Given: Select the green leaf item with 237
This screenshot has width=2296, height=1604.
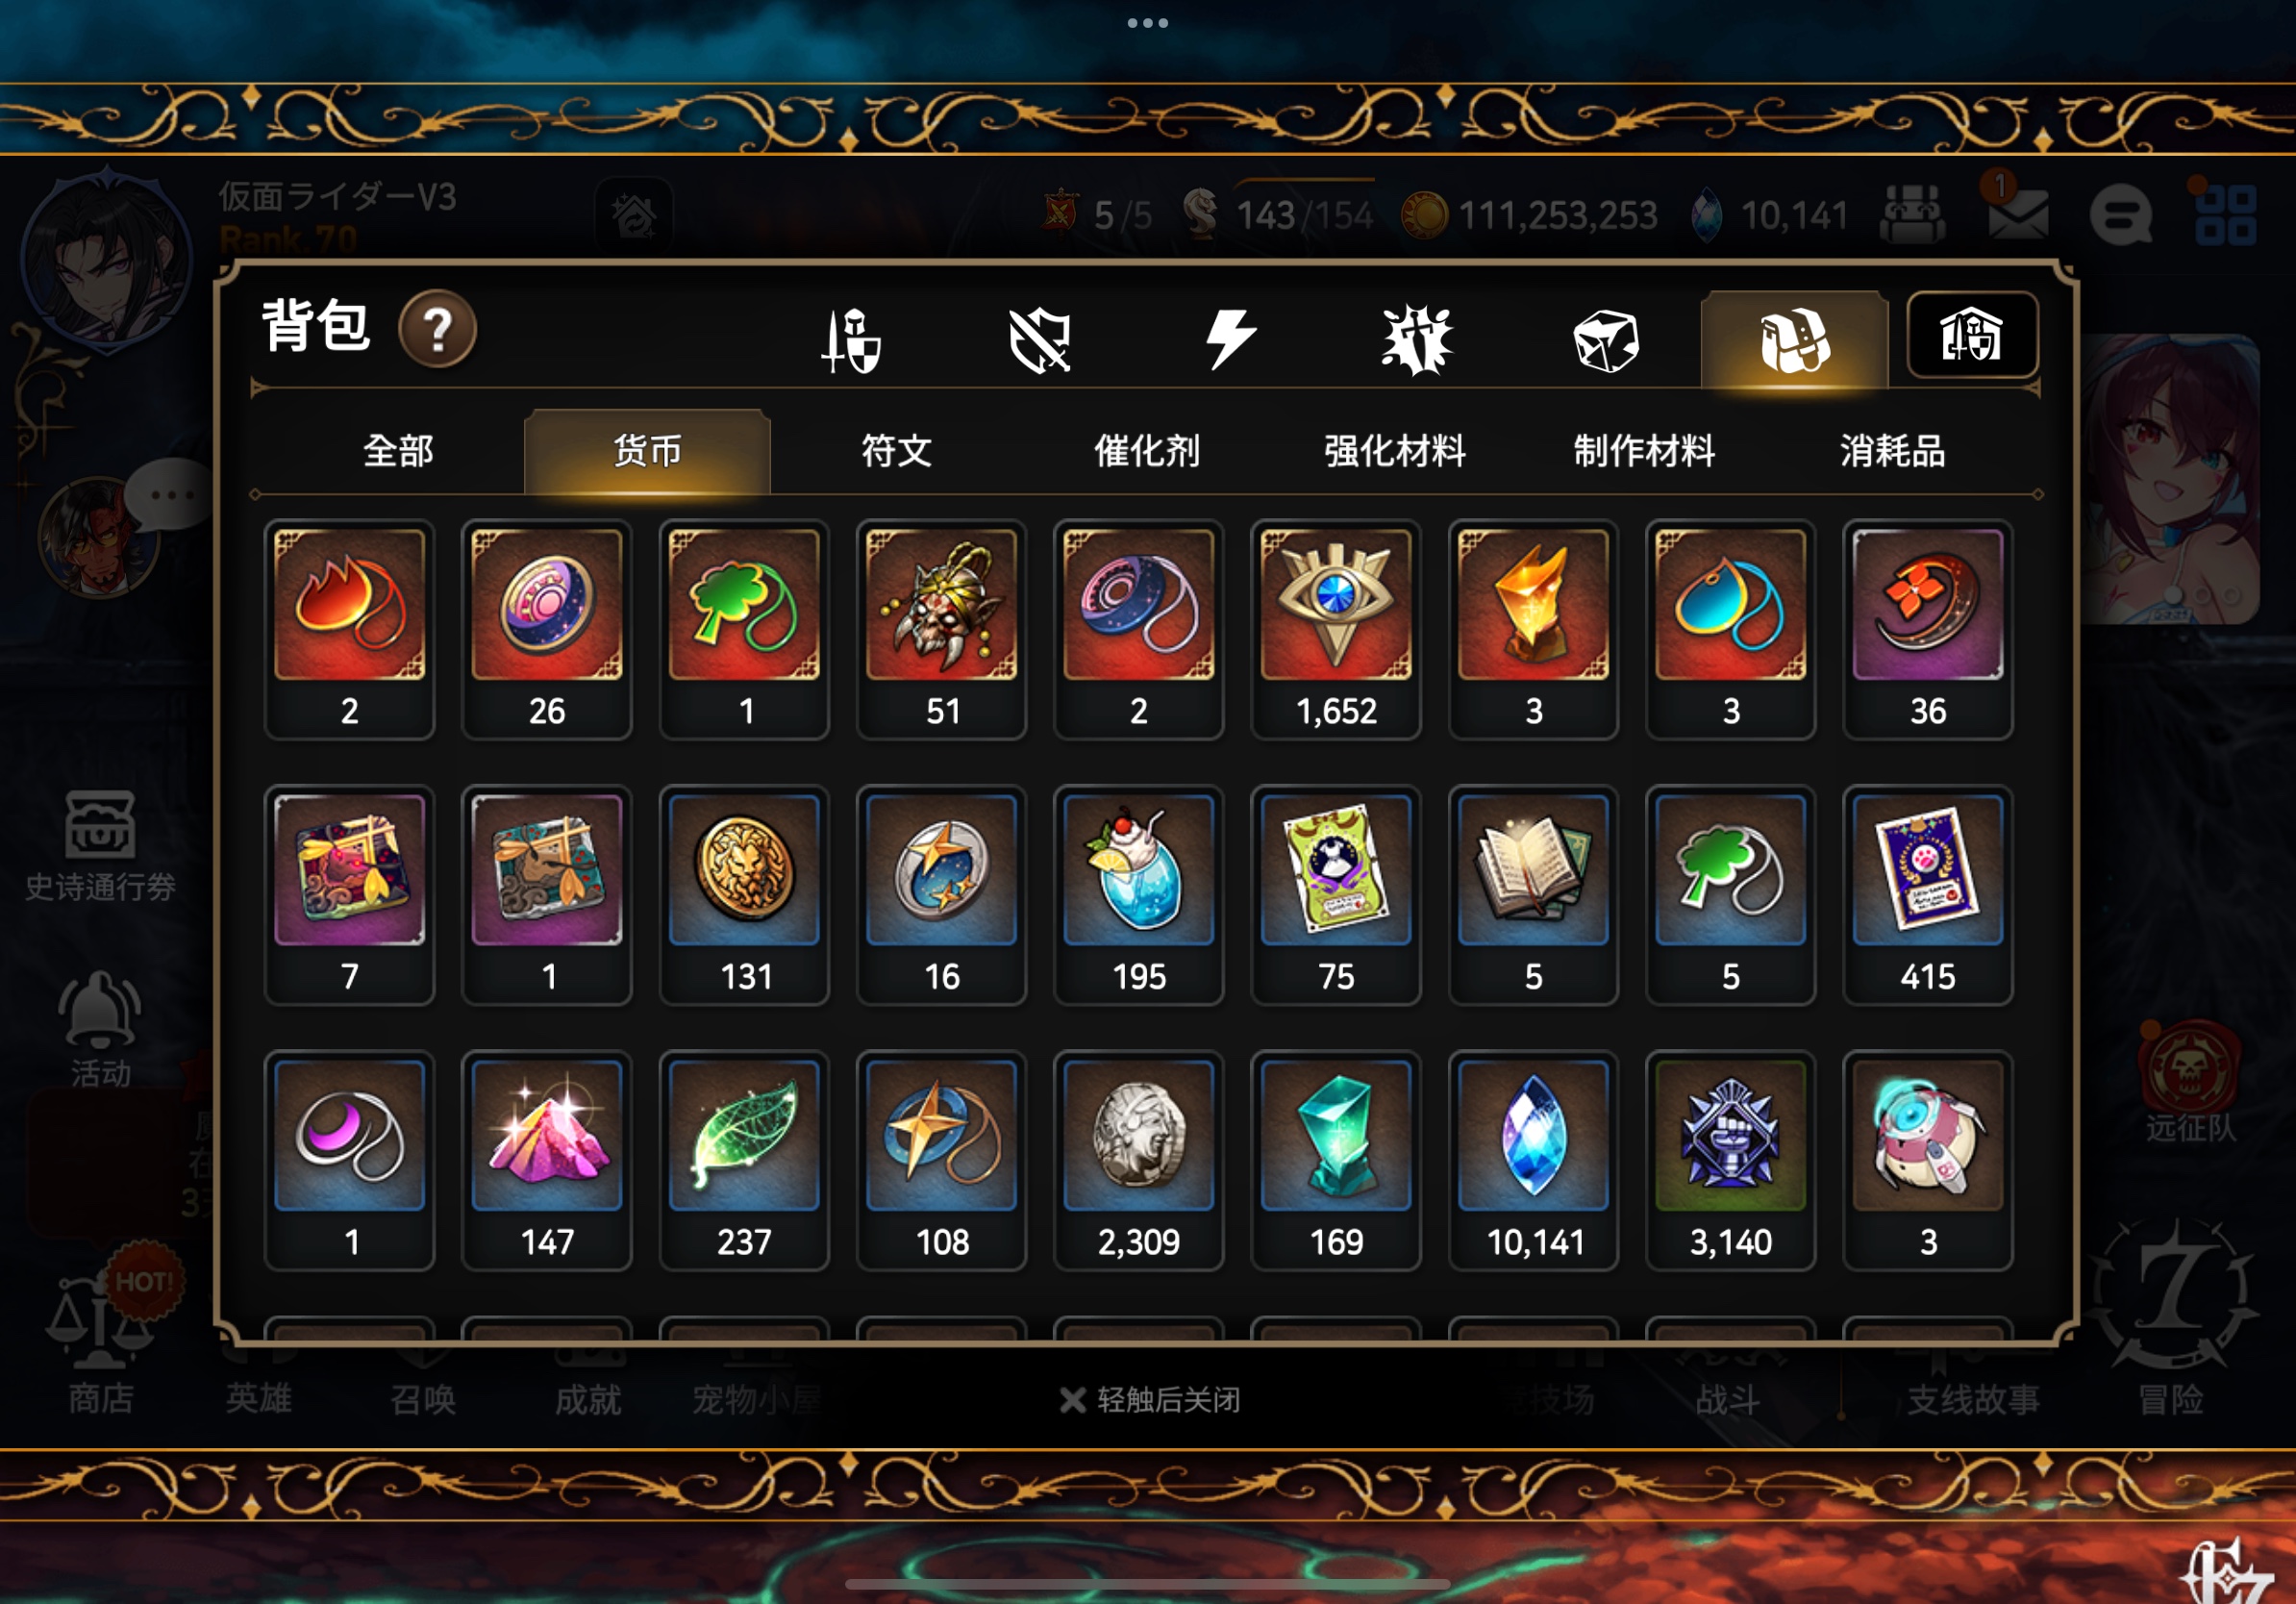Looking at the screenshot, I should (744, 1161).
